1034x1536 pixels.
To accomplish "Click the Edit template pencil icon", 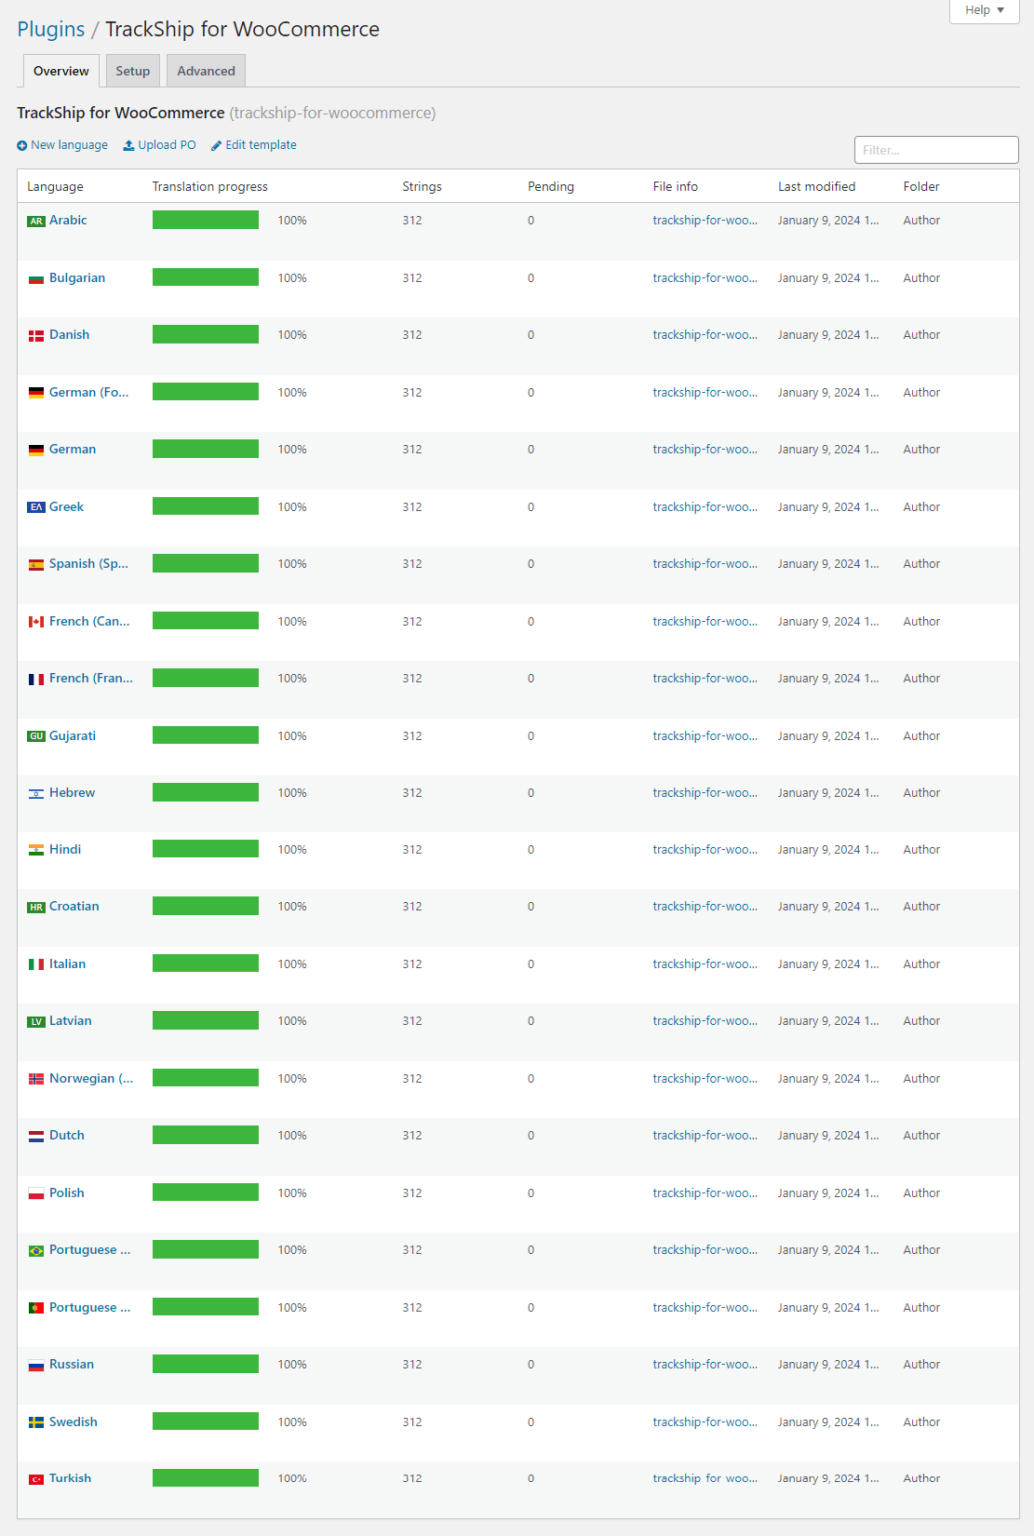I will pyautogui.click(x=216, y=146).
